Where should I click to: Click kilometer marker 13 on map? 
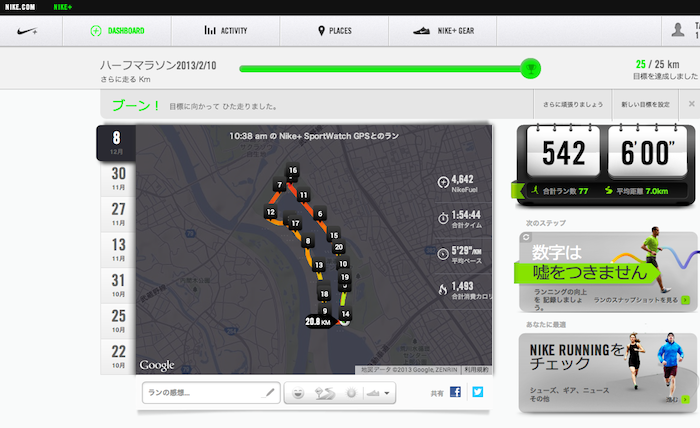coord(319,265)
